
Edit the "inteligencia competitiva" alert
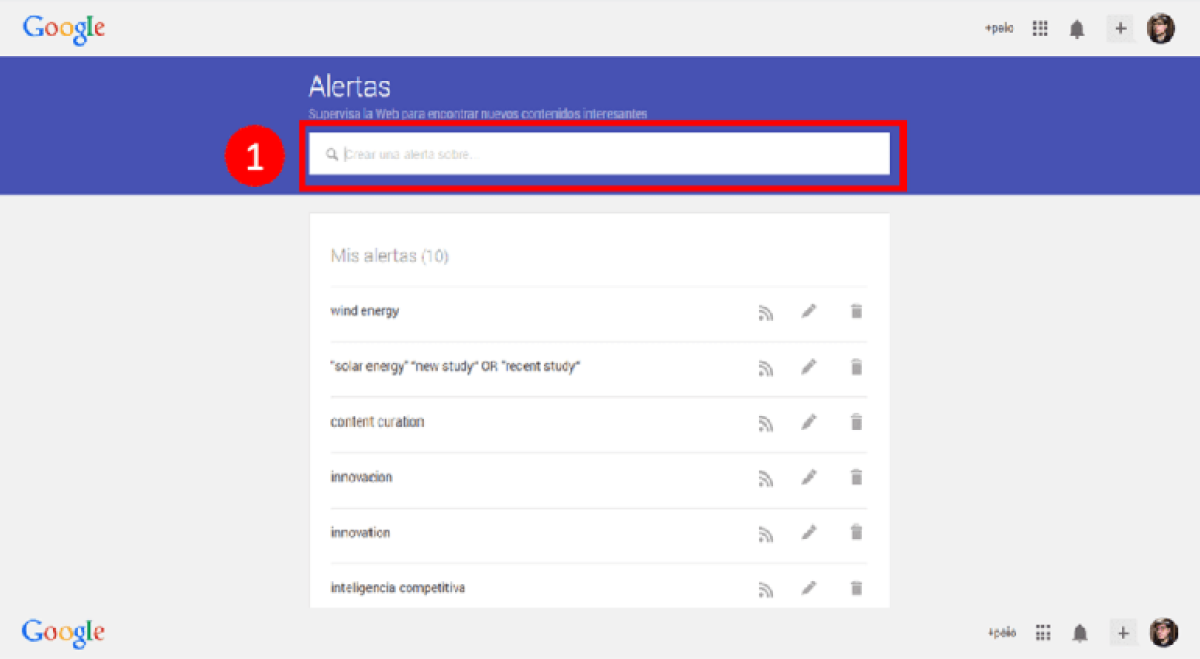[809, 588]
